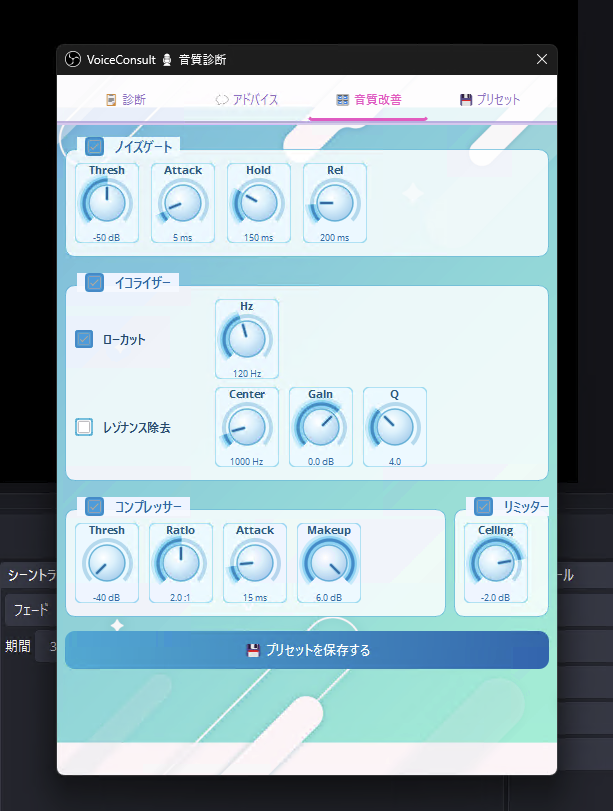Image resolution: width=613 pixels, height=811 pixels.
Task: Click the compressor Ratio knob
Action: (181, 563)
